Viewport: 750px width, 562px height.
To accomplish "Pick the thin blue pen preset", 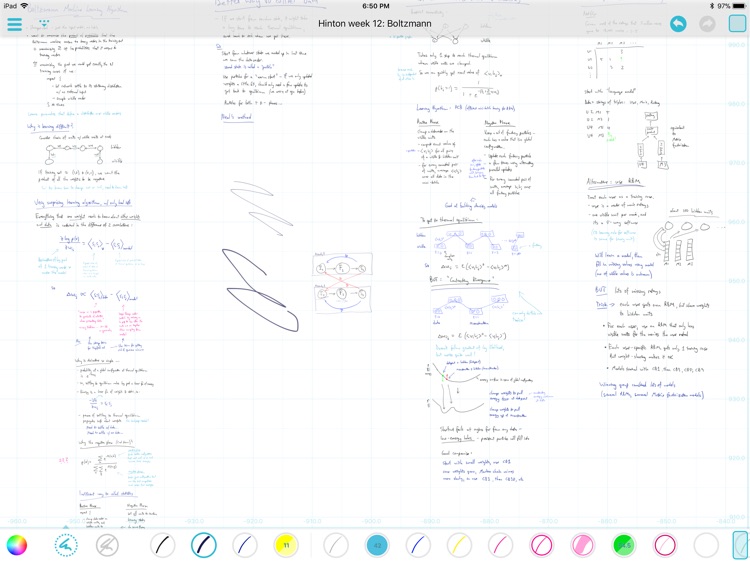I will coord(245,545).
